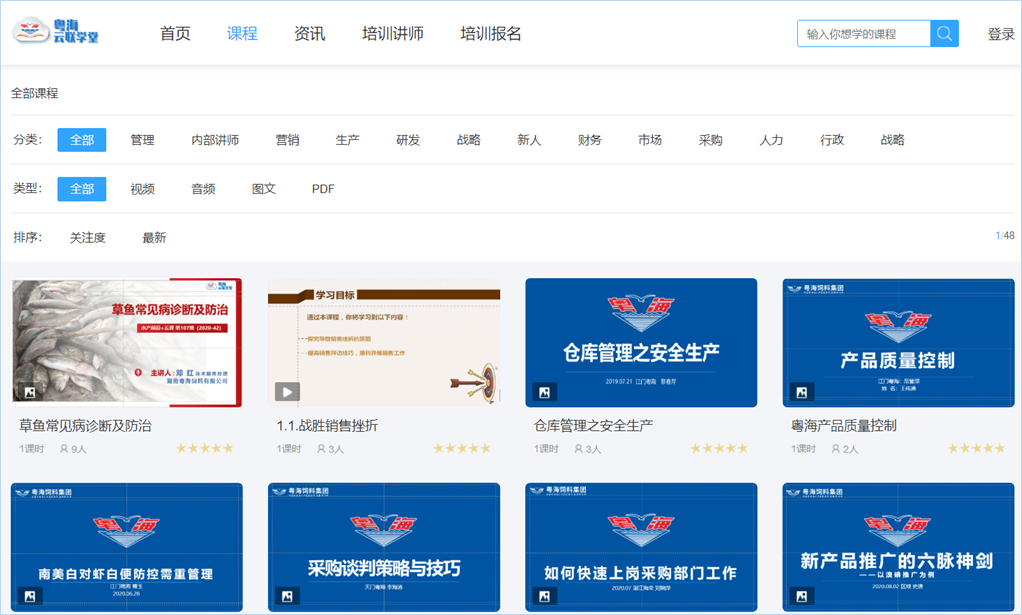The height and width of the screenshot is (615, 1022).
Task: Click image icon on 产品质量控制 thumbnail
Action: (802, 392)
